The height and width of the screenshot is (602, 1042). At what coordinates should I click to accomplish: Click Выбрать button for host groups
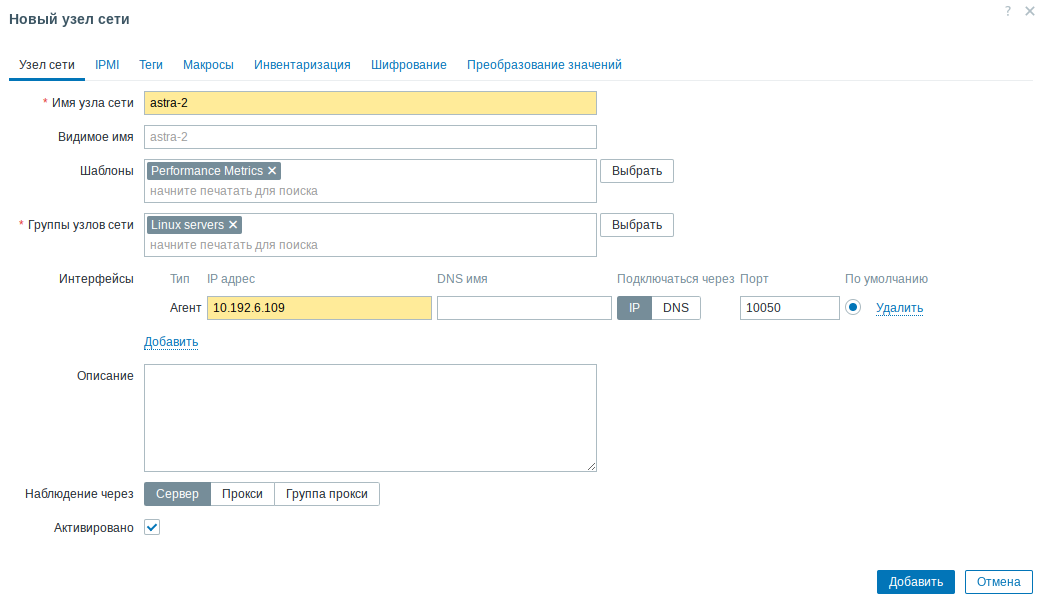click(637, 225)
